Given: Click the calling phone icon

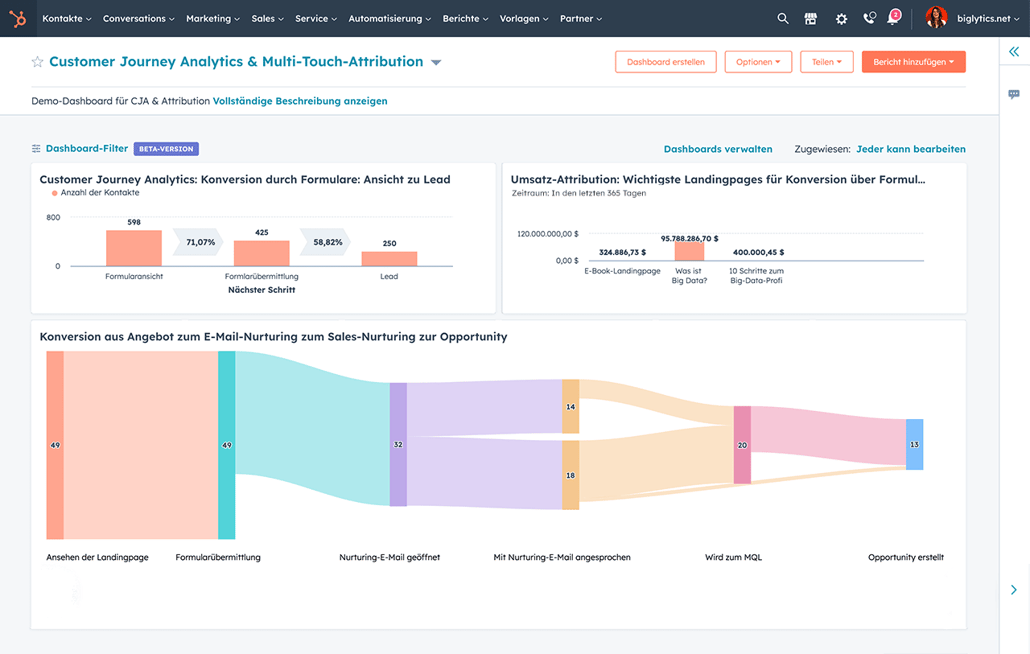Looking at the screenshot, I should (868, 18).
